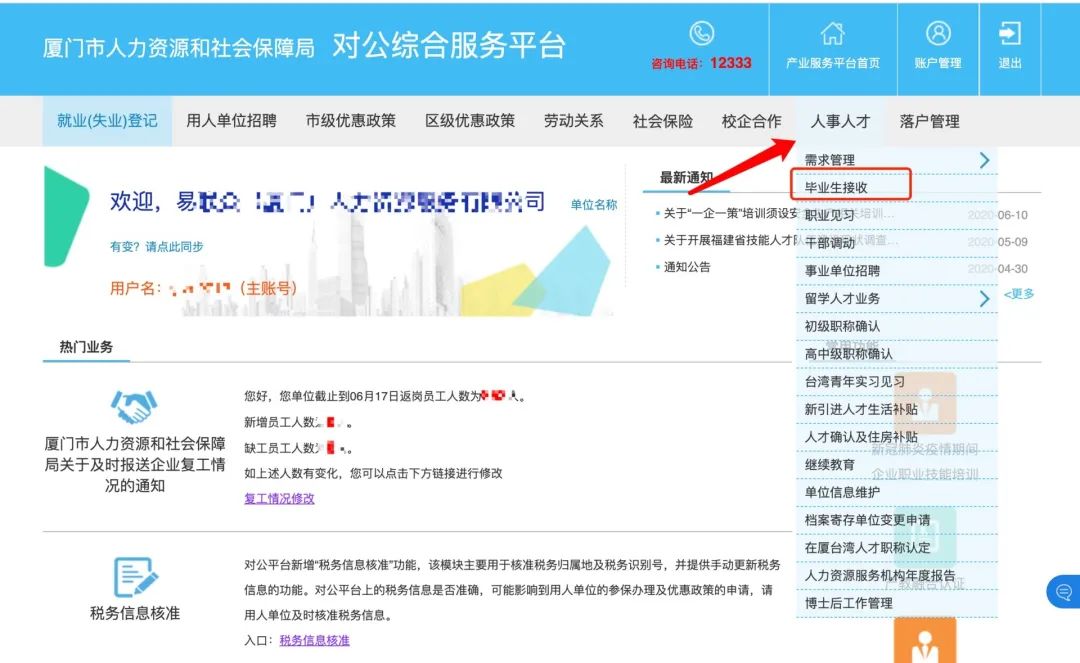Select 继续教育 in the dropdown list
This screenshot has height=663, width=1080.
click(830, 465)
